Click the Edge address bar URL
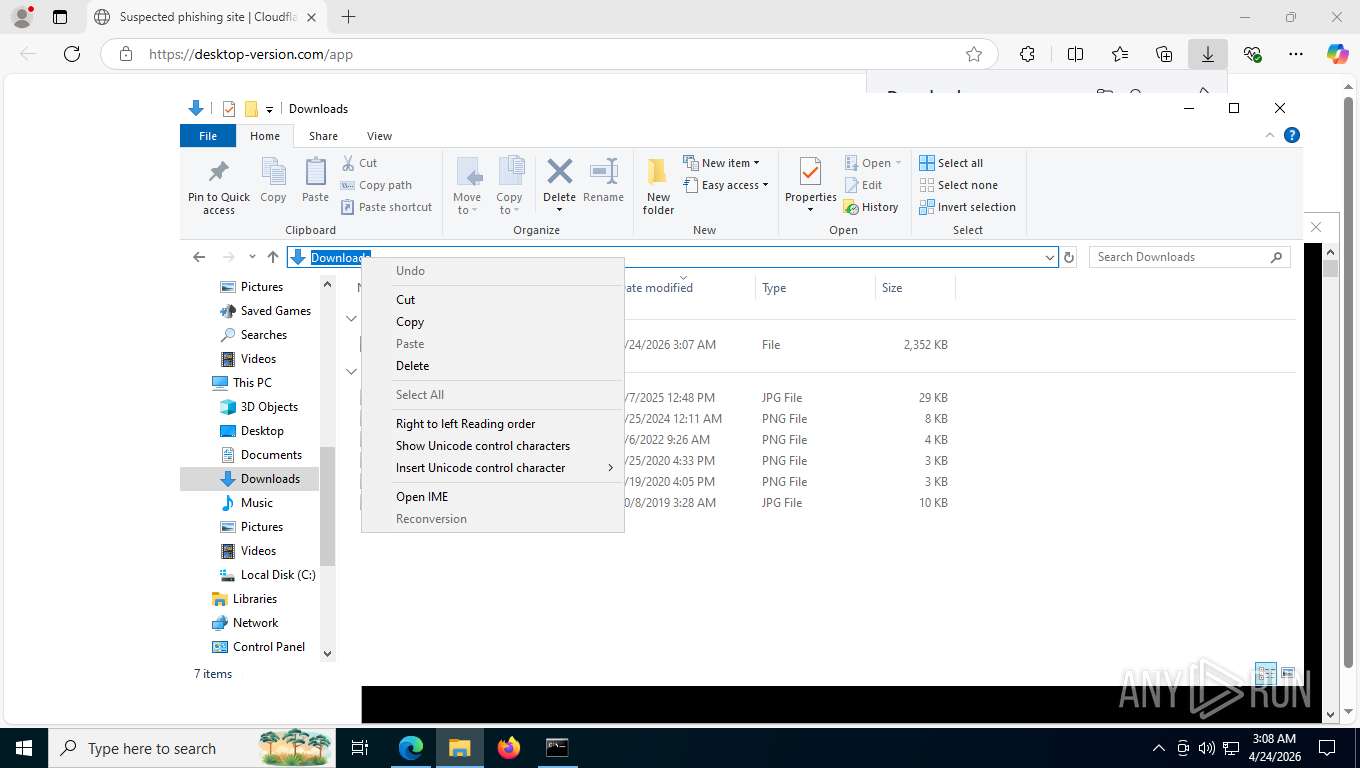This screenshot has width=1360, height=768. pyautogui.click(x=251, y=54)
